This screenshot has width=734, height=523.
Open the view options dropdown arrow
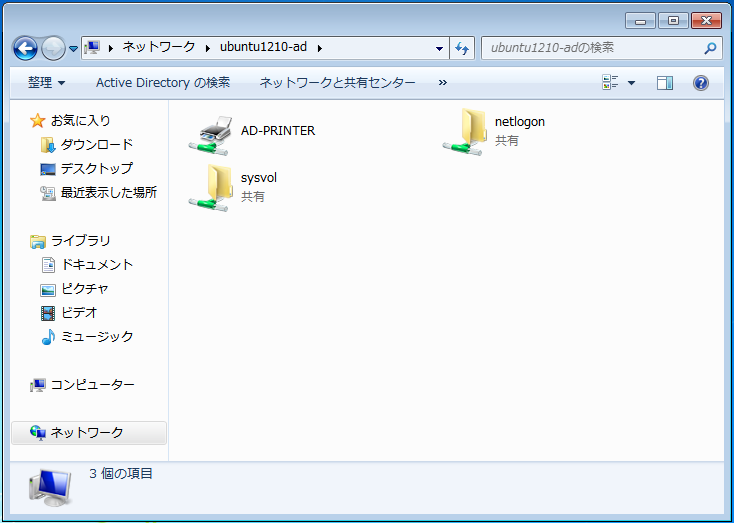click(x=631, y=83)
